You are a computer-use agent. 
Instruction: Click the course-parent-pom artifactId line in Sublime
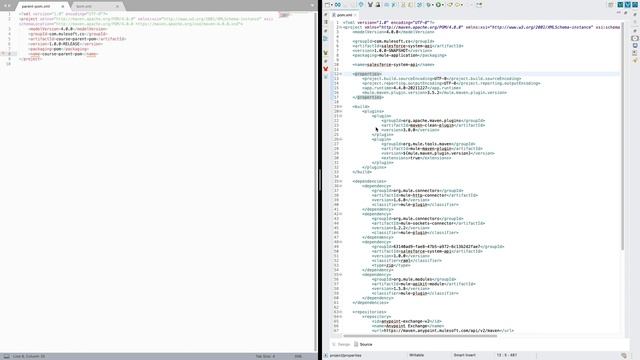coord(77,39)
